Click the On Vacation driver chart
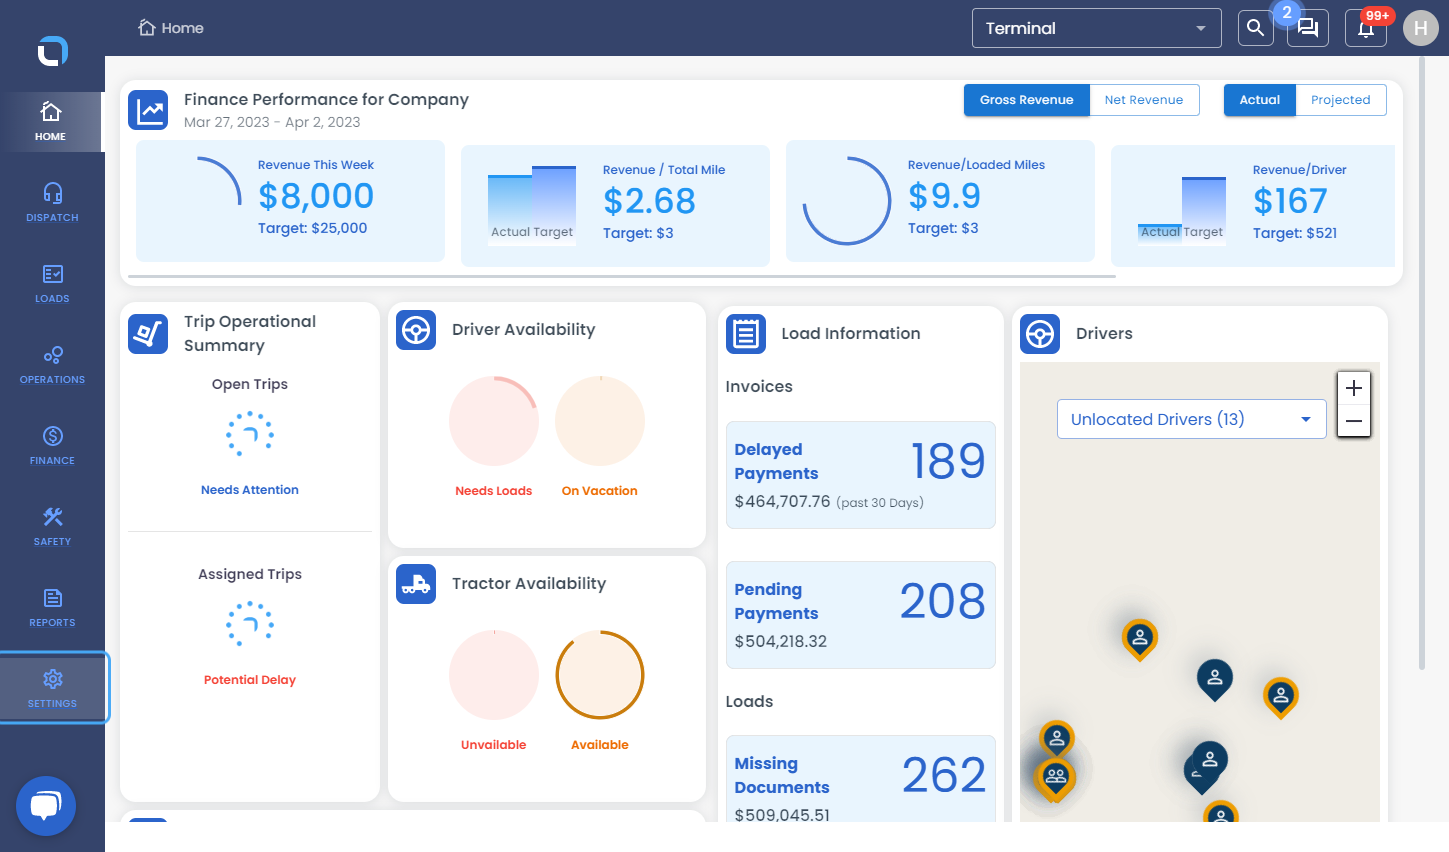 tap(600, 421)
